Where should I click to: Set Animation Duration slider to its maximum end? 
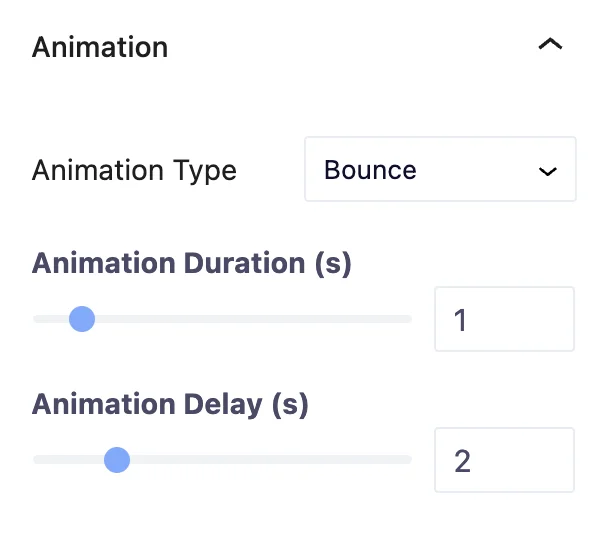click(410, 319)
